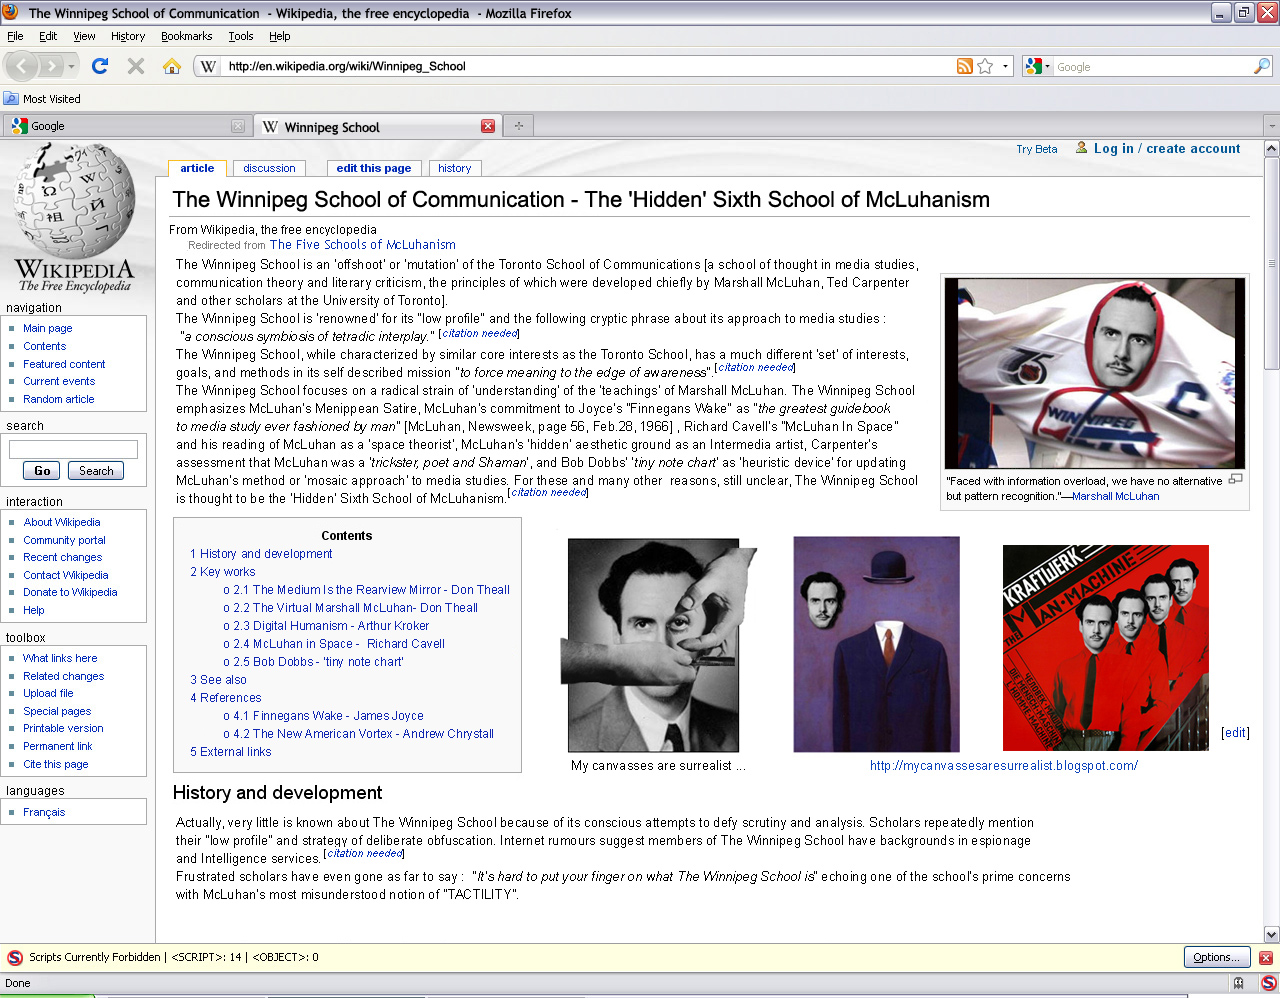Viewport: 1280px width, 998px height.
Task: Click the NoScript icon in the status bar
Action: (1268, 983)
